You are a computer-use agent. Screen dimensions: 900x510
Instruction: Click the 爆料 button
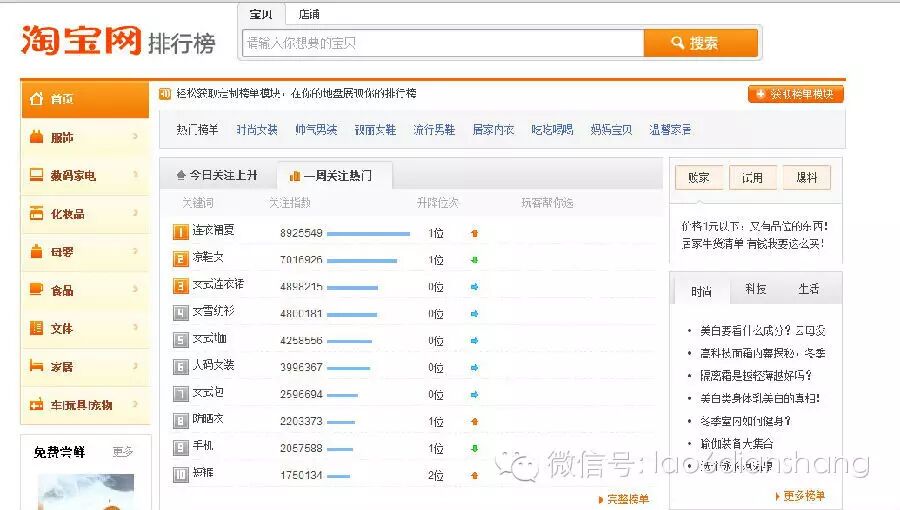(x=806, y=178)
